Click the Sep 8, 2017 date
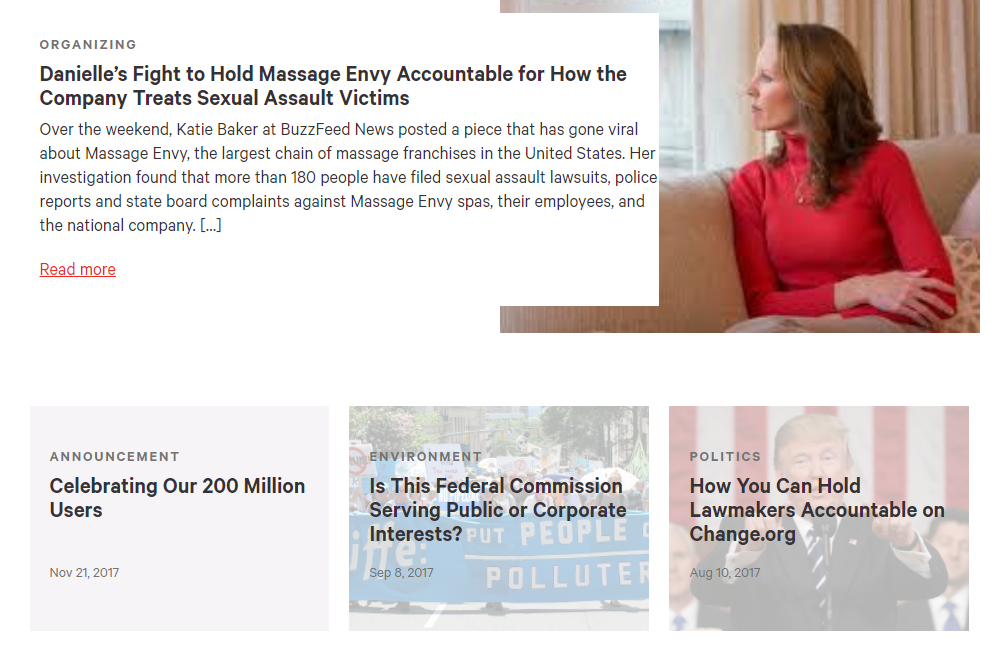This screenshot has width=1007, height=651. 401,573
